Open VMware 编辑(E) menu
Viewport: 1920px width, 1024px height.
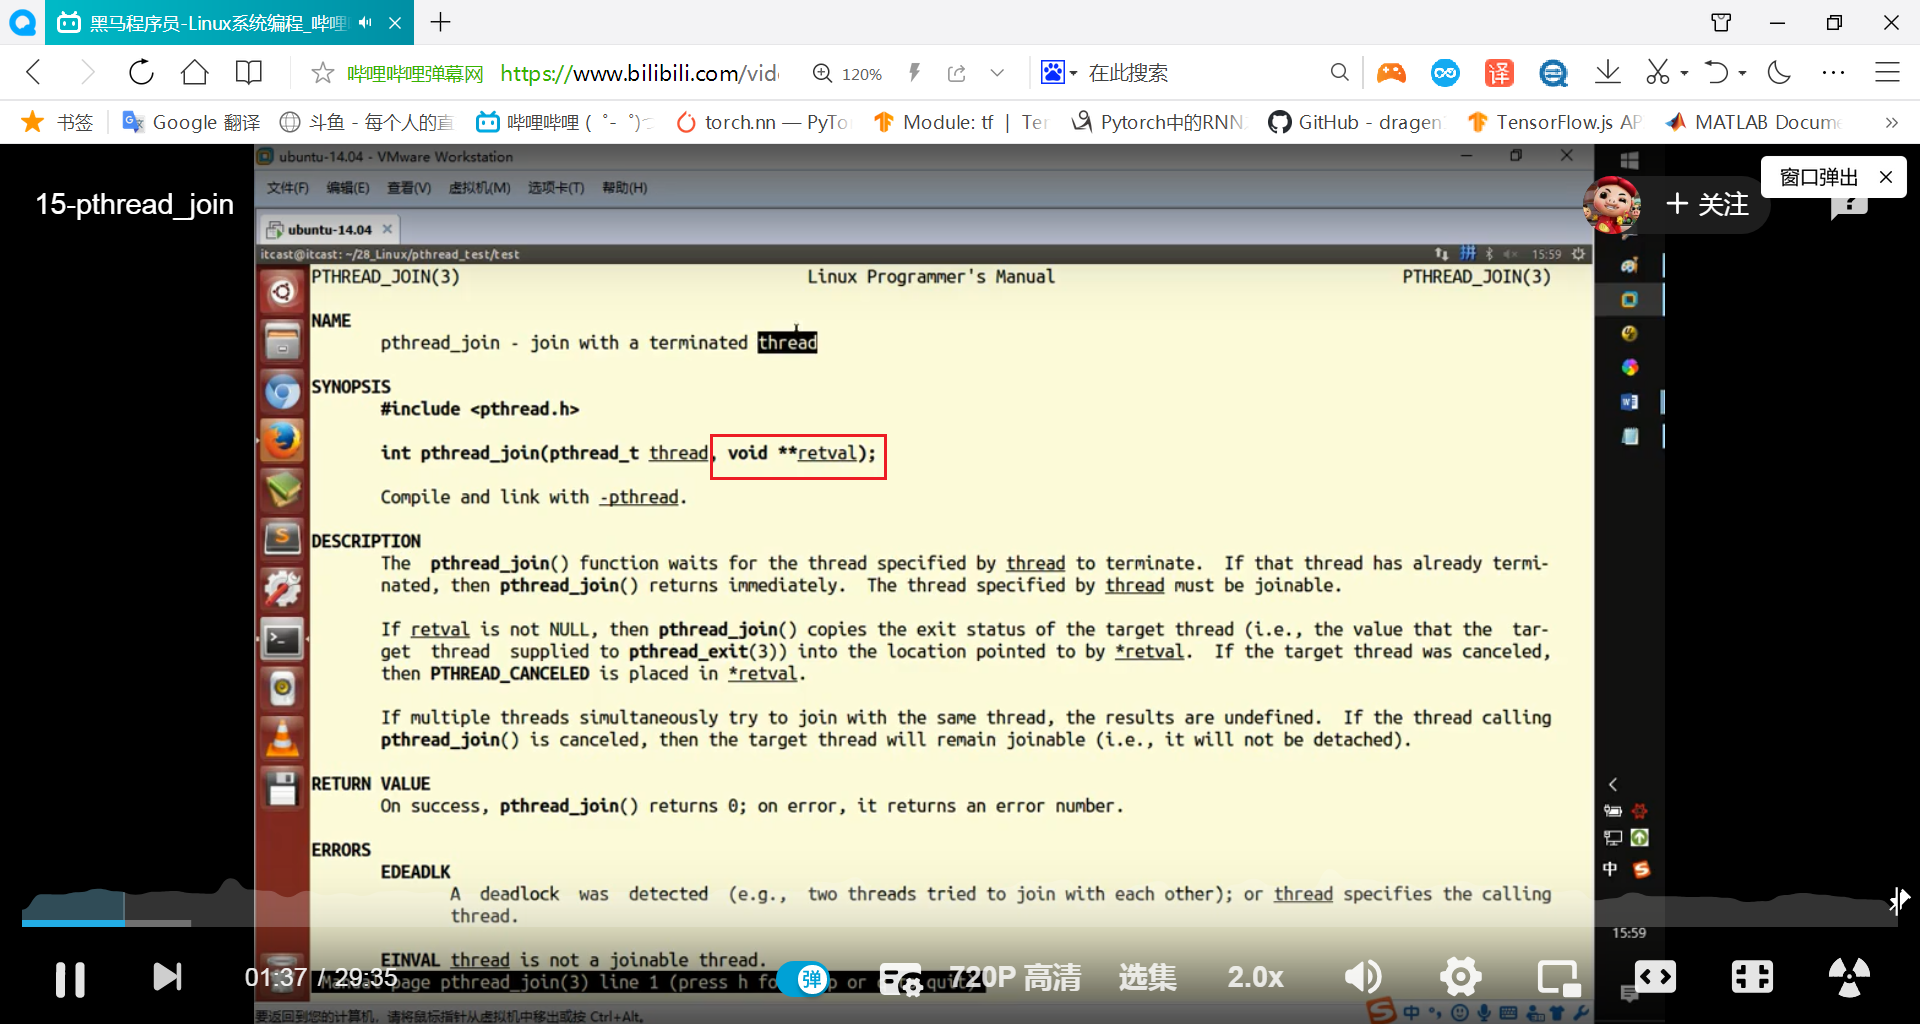348,188
